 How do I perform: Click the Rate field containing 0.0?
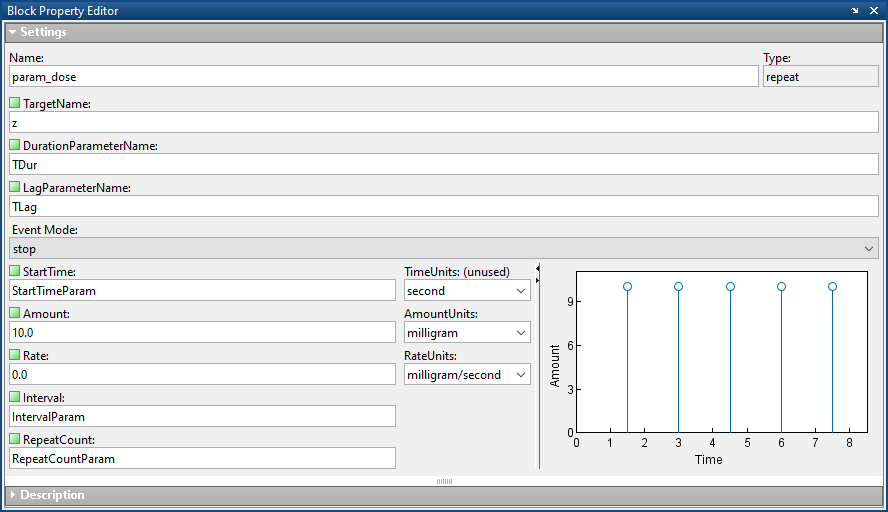pos(203,374)
